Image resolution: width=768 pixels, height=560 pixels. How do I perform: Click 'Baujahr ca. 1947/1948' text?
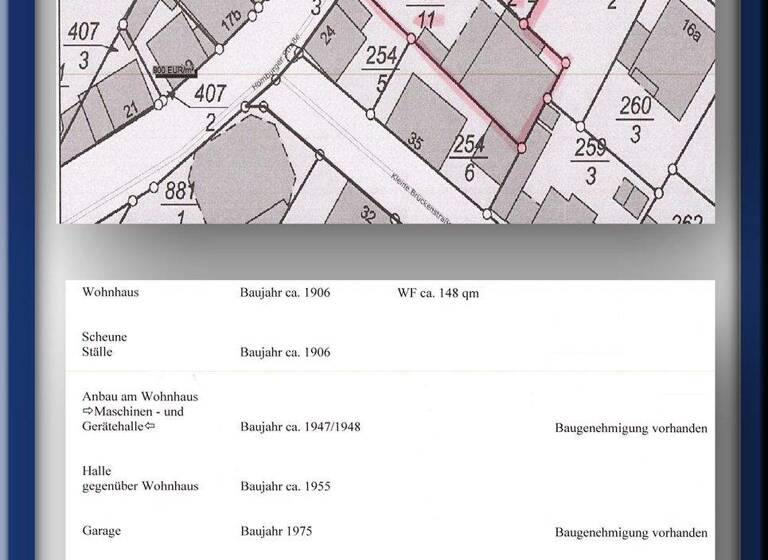point(300,427)
